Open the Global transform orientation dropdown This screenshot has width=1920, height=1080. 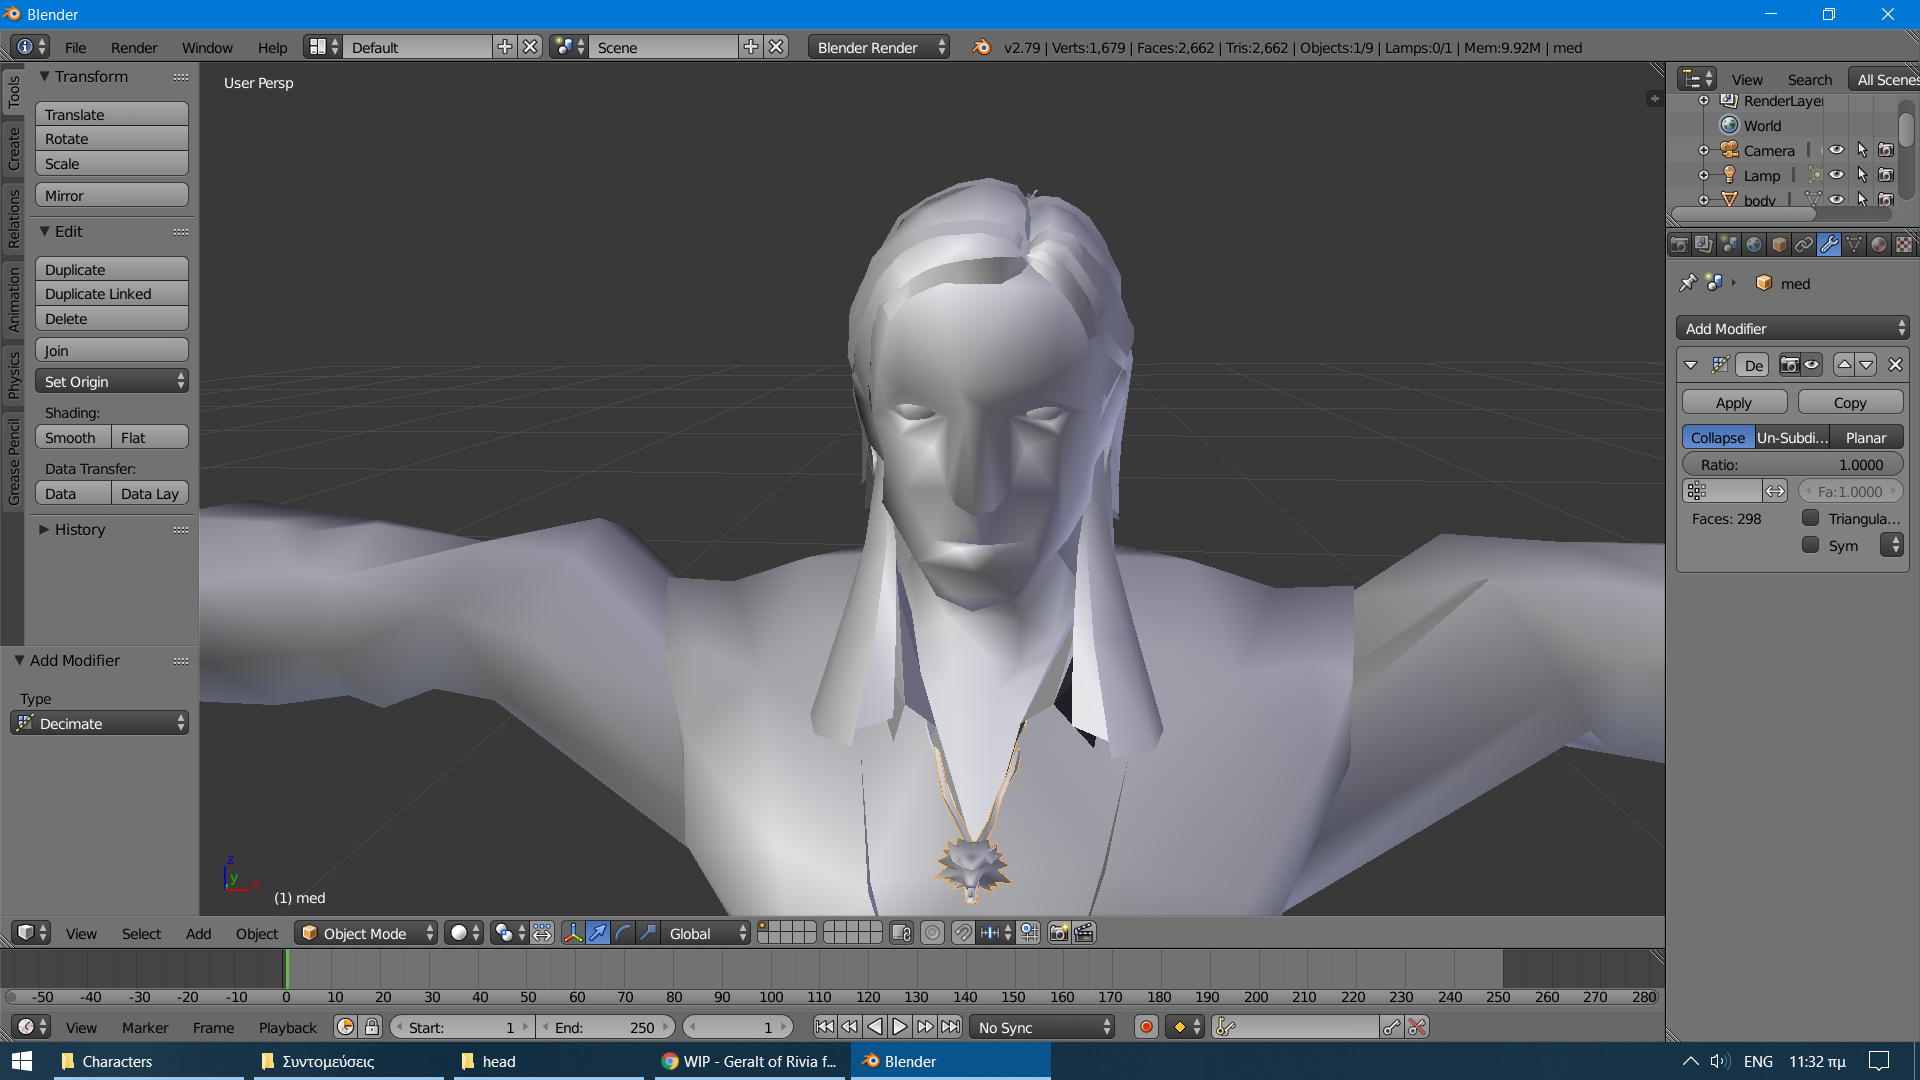(x=706, y=933)
